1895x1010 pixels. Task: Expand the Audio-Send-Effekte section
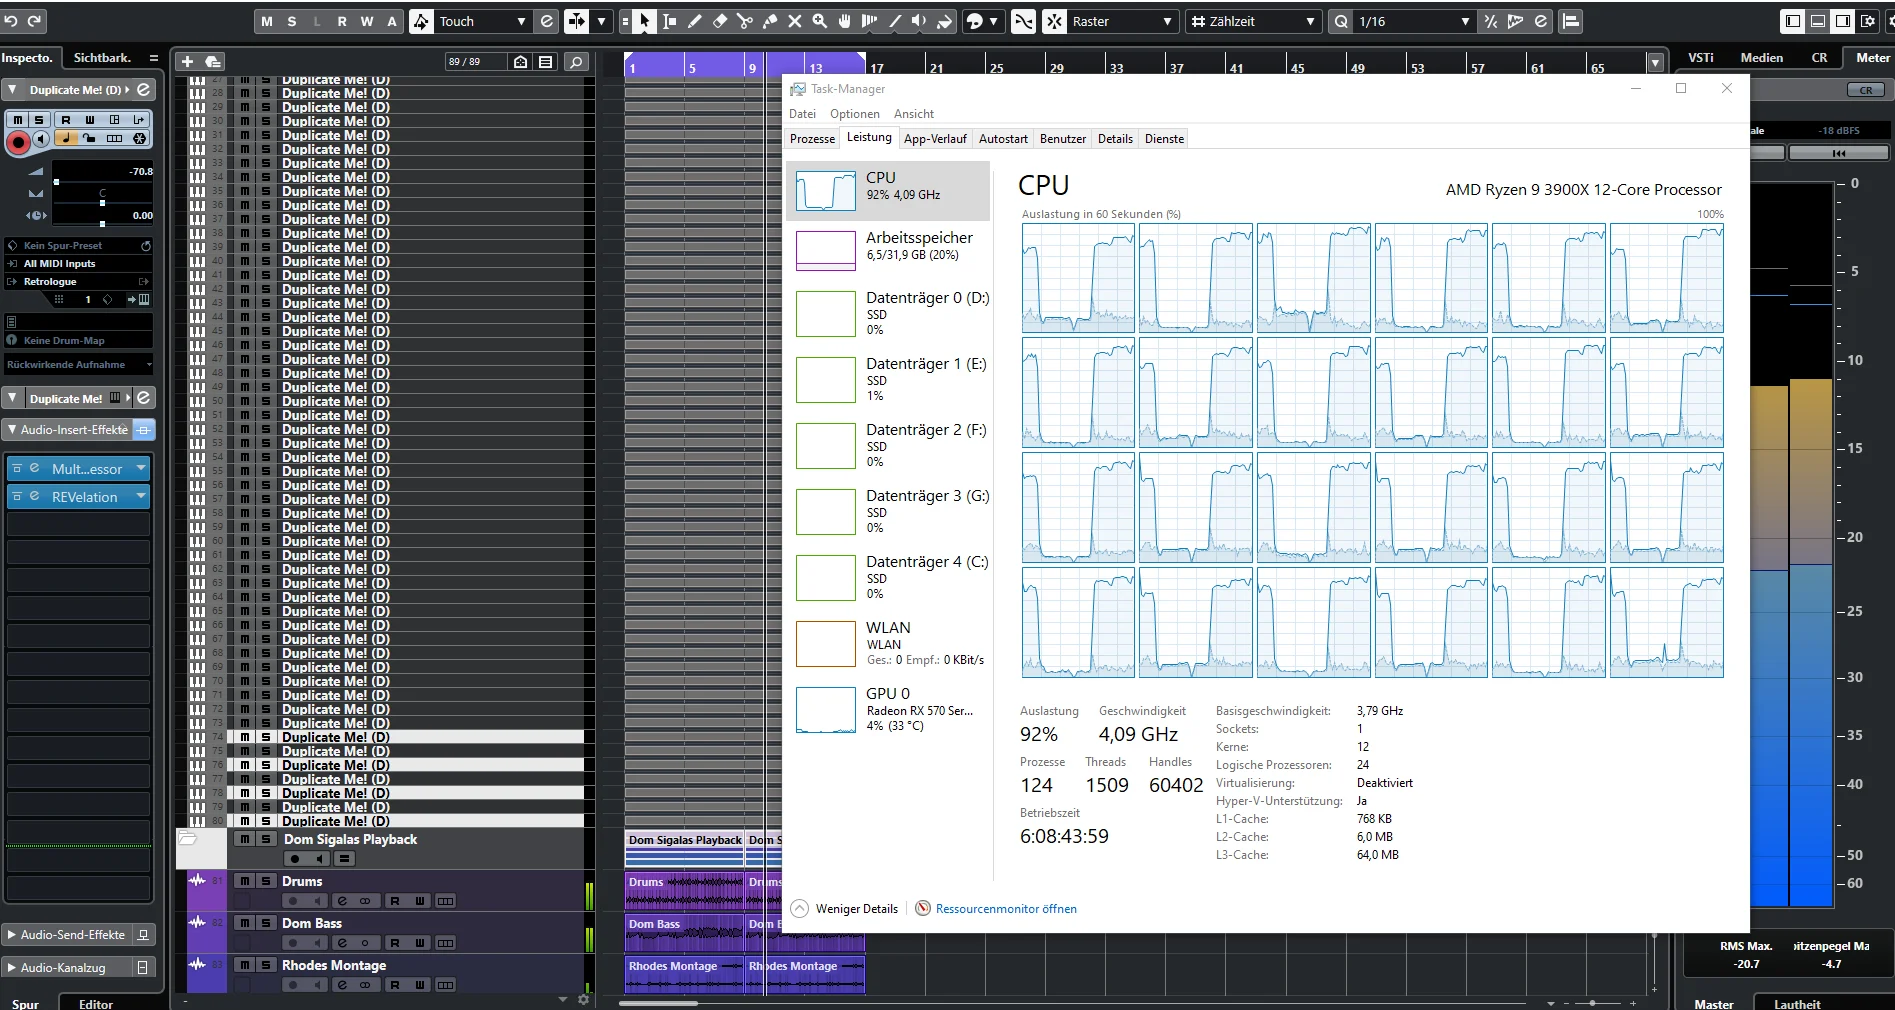(12, 935)
